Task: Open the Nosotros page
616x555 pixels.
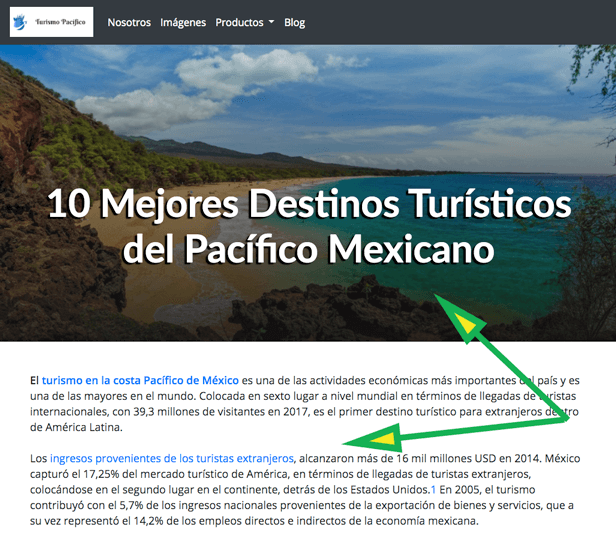Action: tap(129, 22)
